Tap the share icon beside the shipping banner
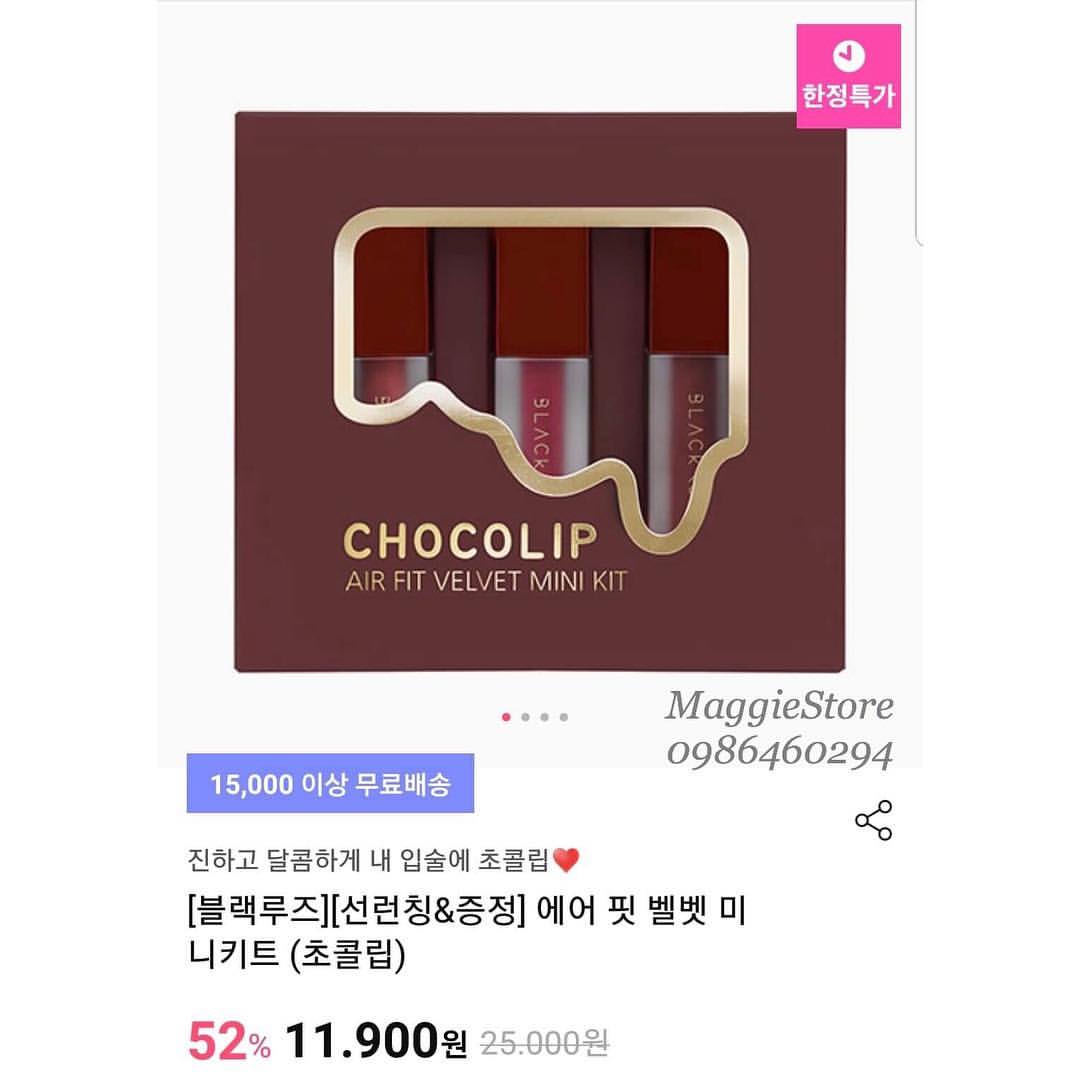1080x1080 pixels. click(x=873, y=820)
